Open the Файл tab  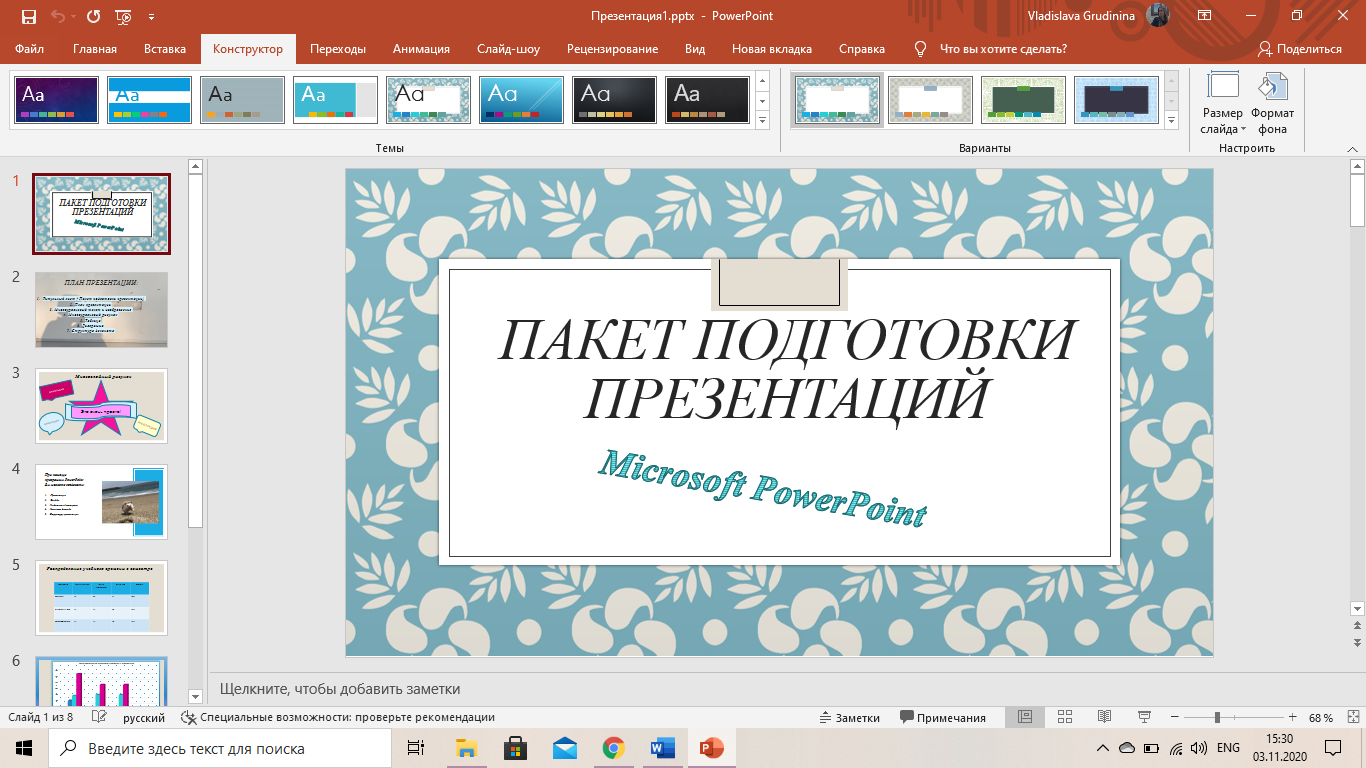29,49
